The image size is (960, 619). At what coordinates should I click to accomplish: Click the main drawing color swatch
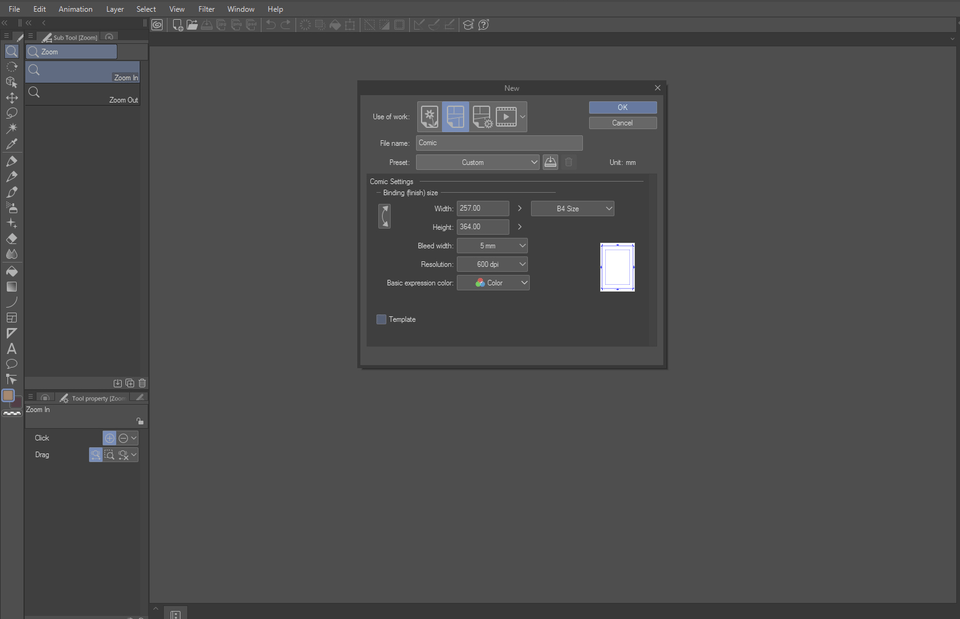pyautogui.click(x=9, y=395)
